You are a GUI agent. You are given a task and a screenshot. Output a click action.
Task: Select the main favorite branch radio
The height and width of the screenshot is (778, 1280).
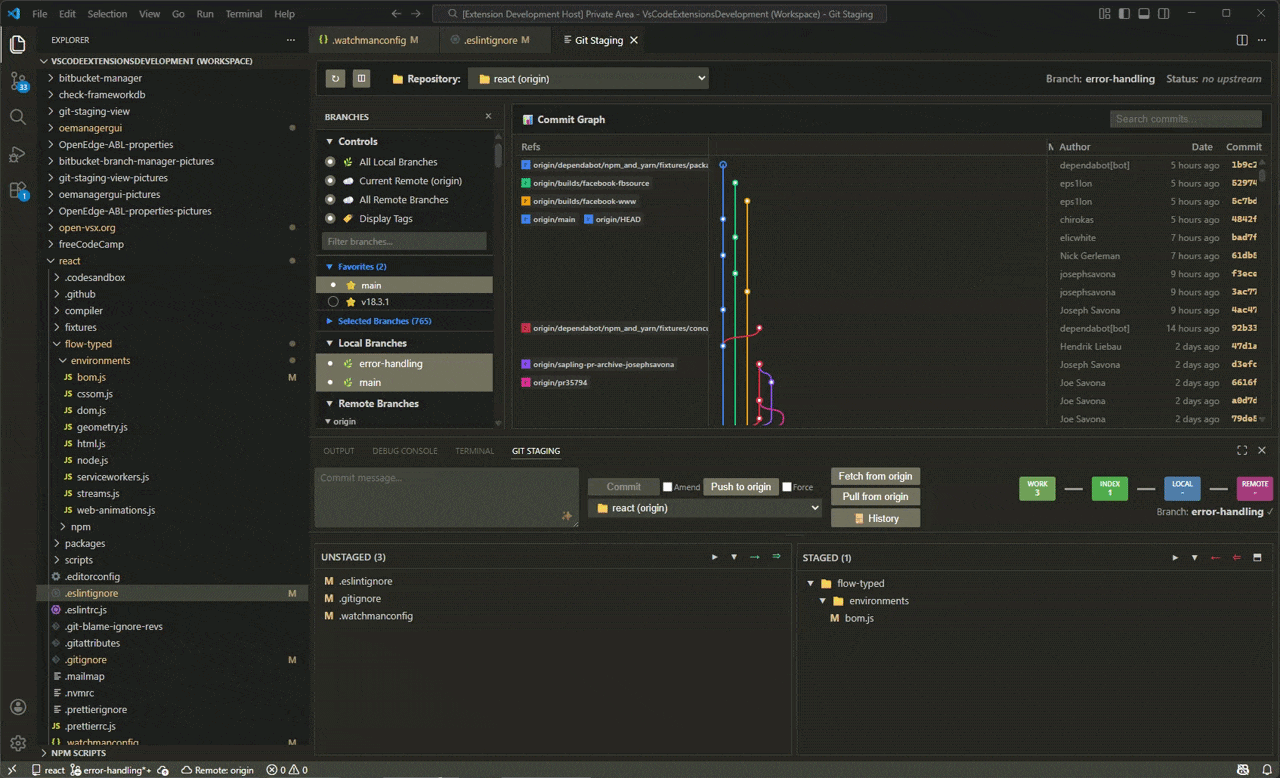pos(333,285)
